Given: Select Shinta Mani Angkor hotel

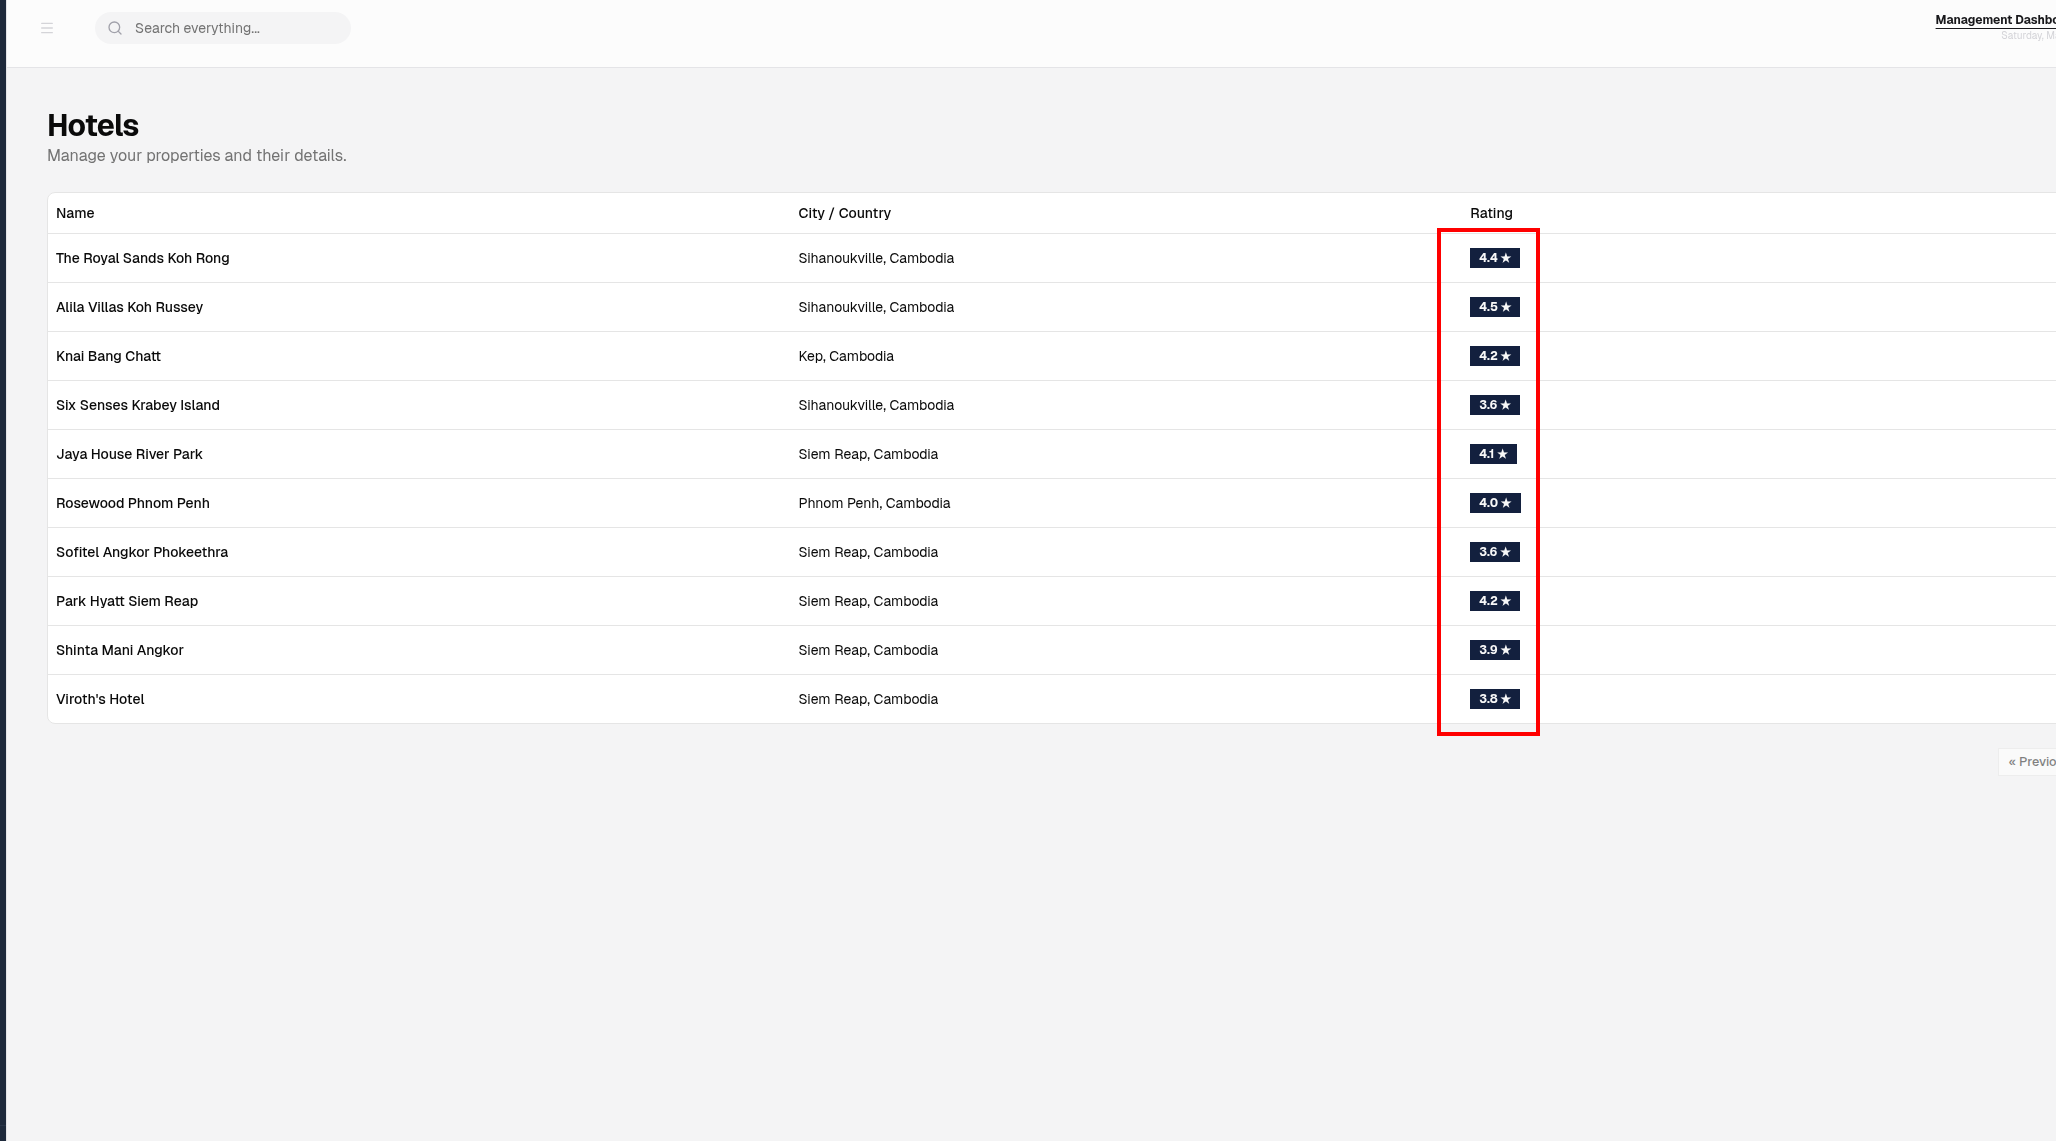Looking at the screenshot, I should 120,650.
